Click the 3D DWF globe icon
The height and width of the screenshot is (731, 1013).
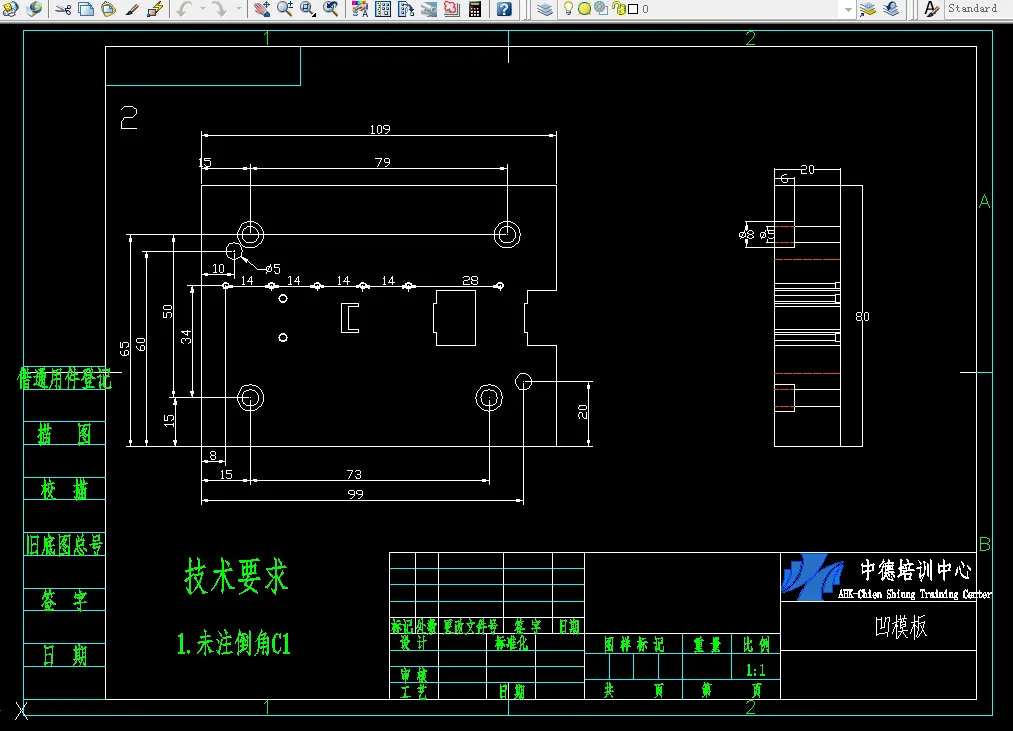34,8
